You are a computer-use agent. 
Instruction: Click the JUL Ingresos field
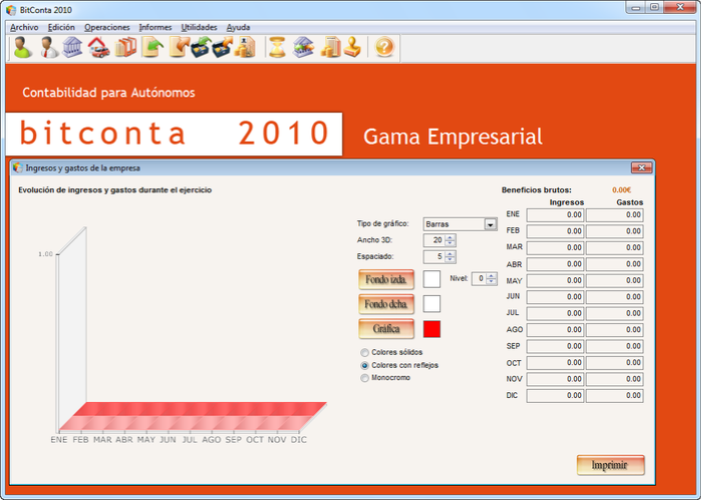[555, 314]
